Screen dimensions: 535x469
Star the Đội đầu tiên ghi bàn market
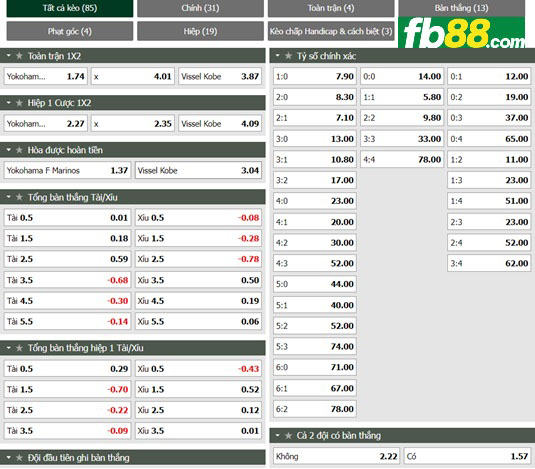[x=19, y=457]
